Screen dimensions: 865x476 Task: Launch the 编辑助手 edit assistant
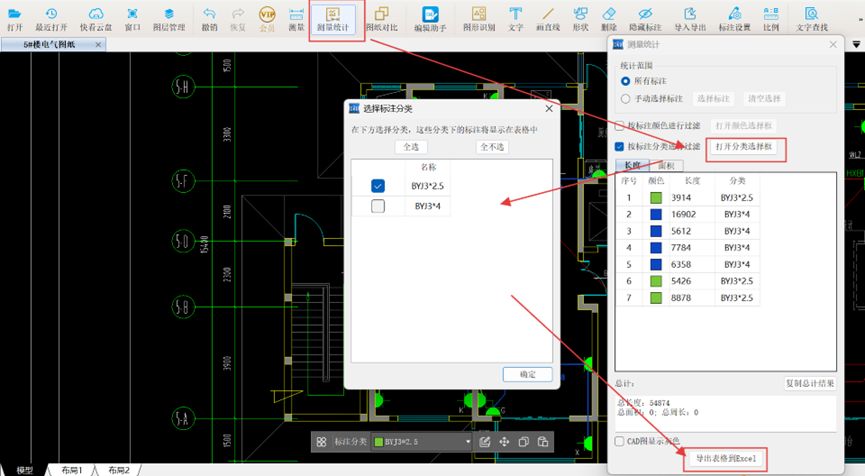click(432, 18)
